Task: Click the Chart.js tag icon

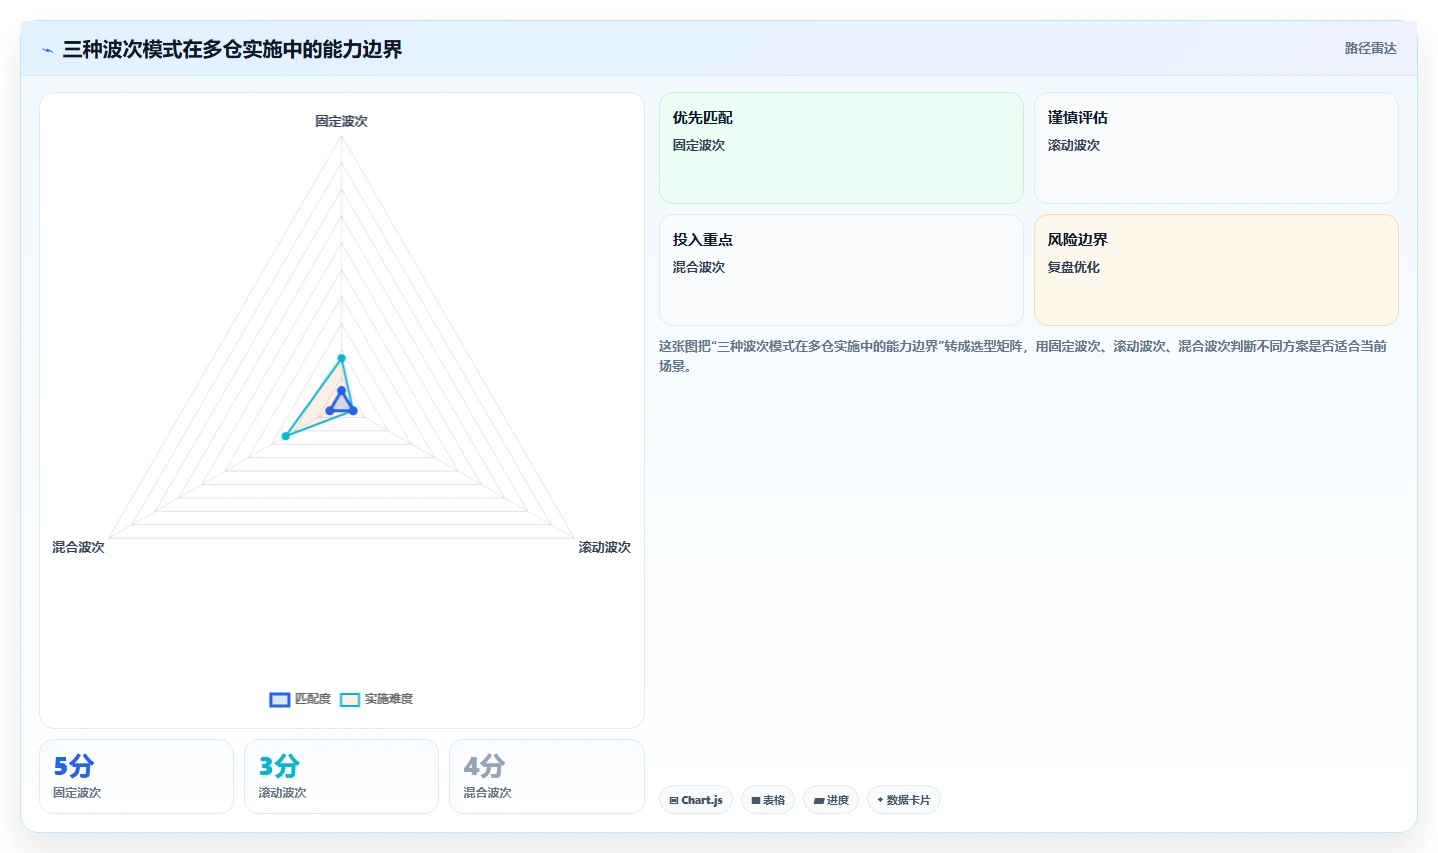Action: click(674, 800)
